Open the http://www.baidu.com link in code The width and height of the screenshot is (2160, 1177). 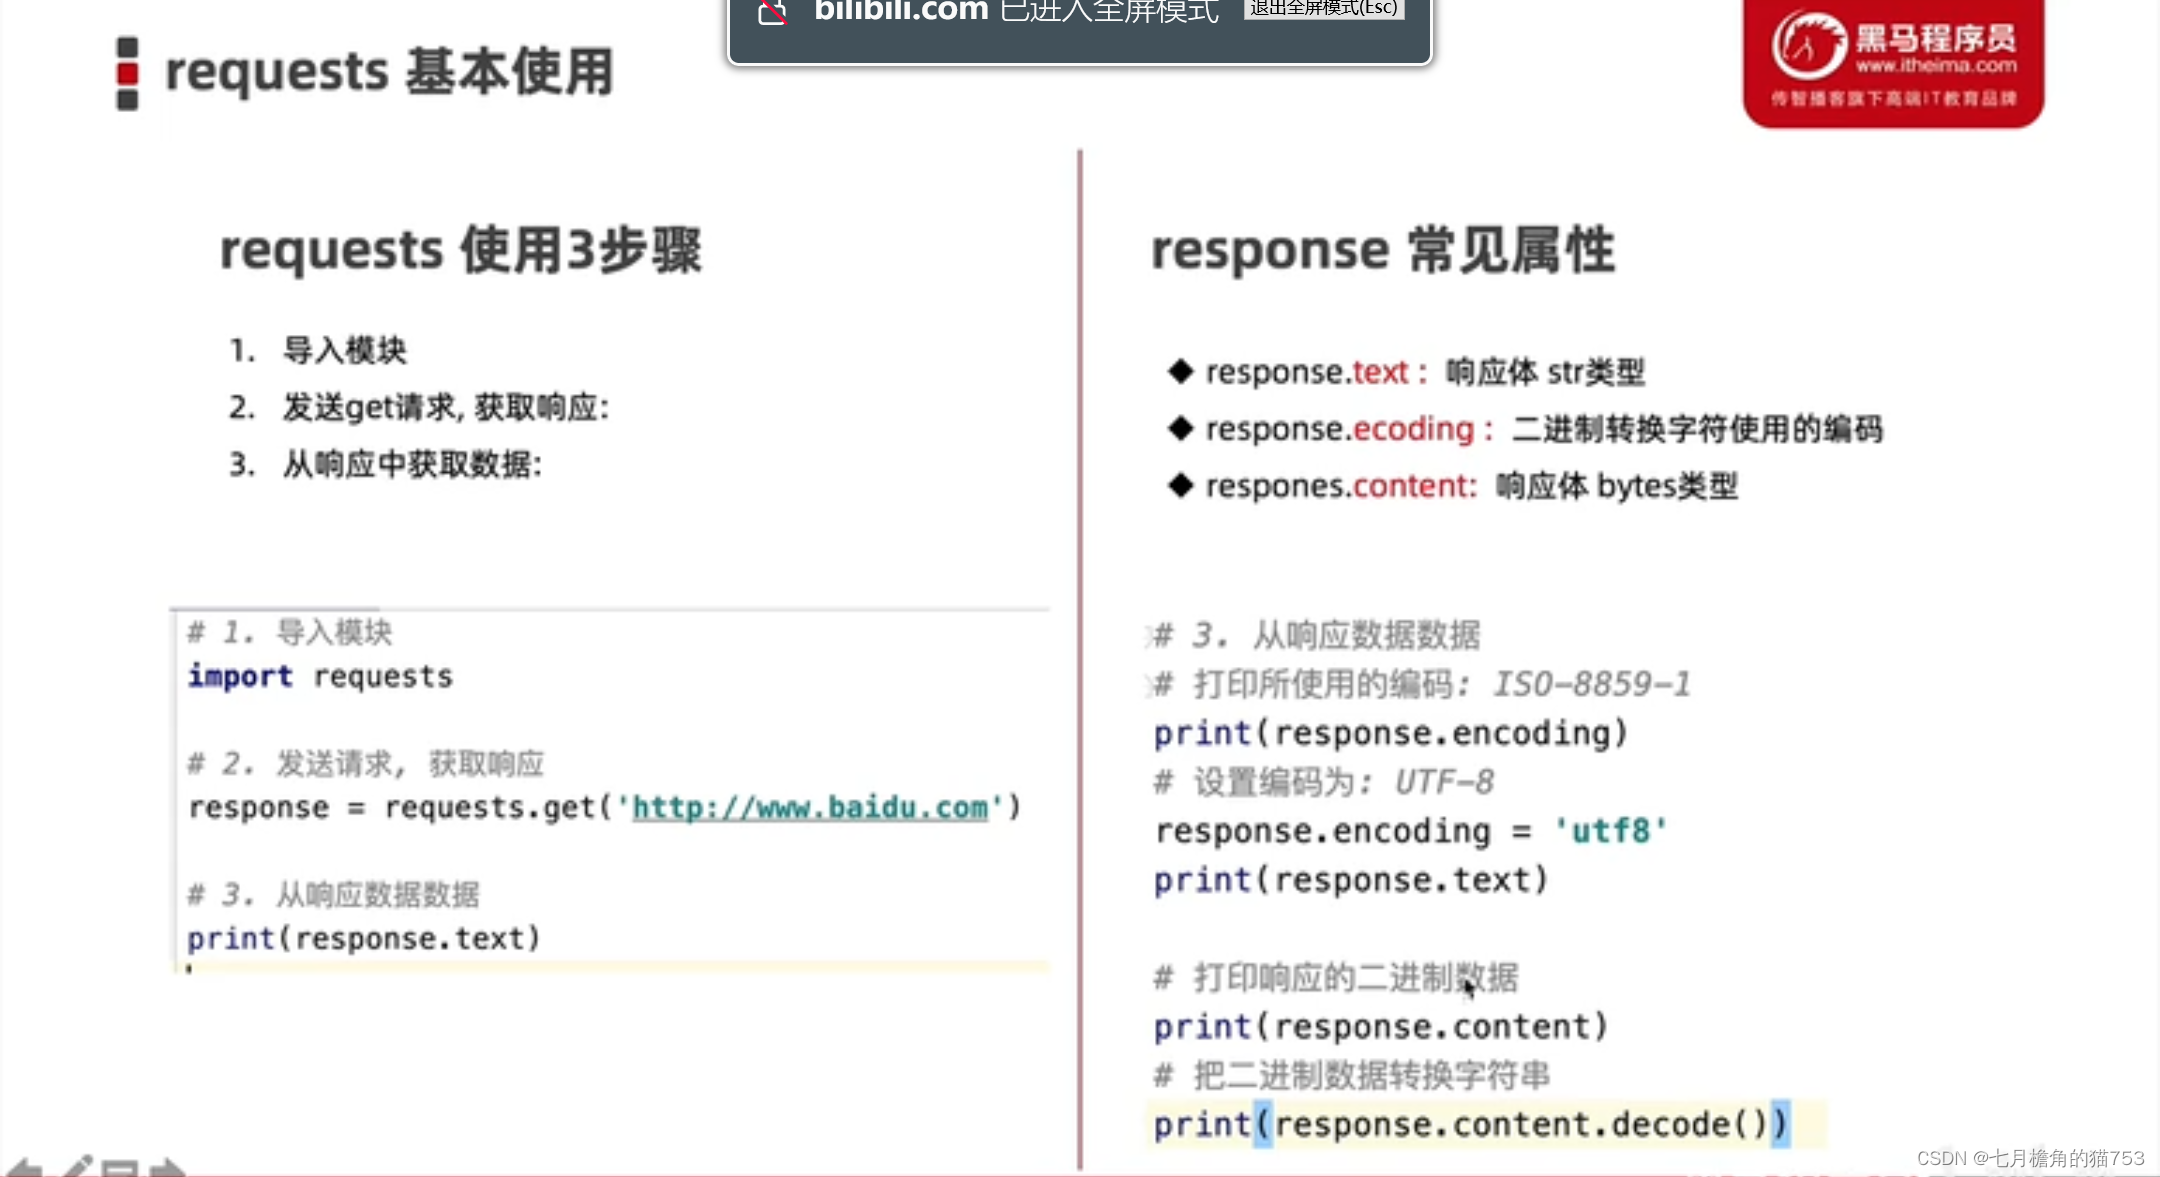point(810,807)
